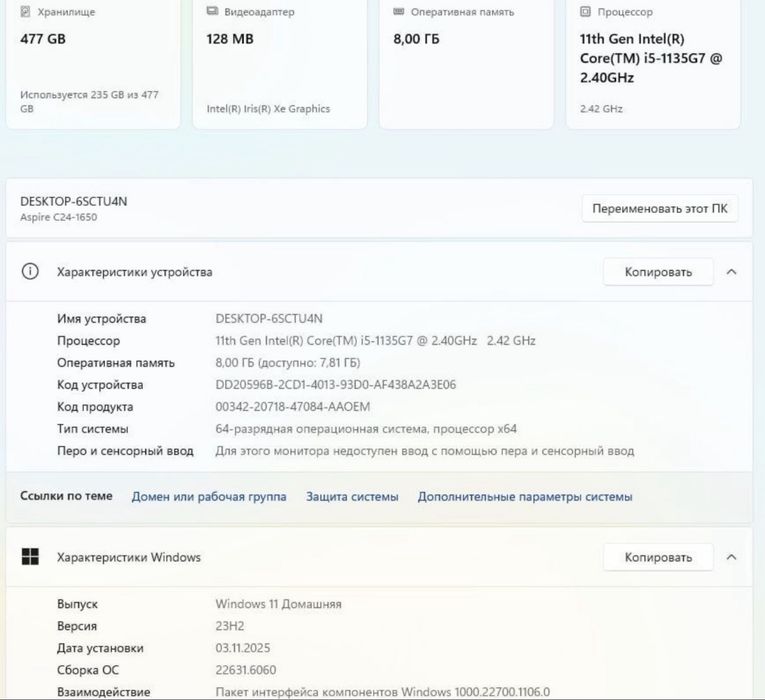765x700 pixels.
Task: Click Переименовать этот ПК button
Action: click(660, 209)
